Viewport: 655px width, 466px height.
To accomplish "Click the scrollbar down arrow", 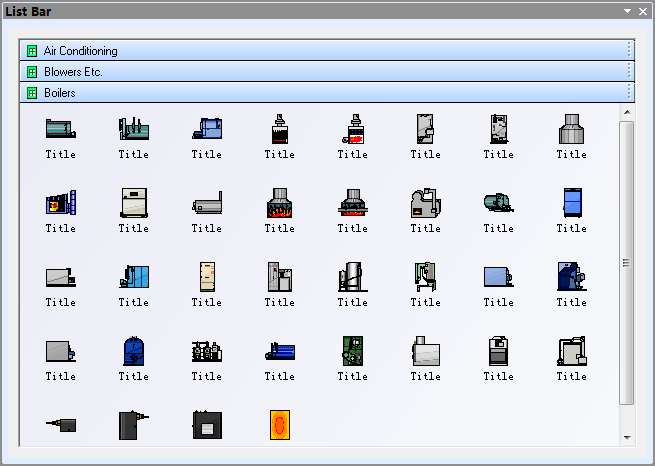I will coord(627,437).
